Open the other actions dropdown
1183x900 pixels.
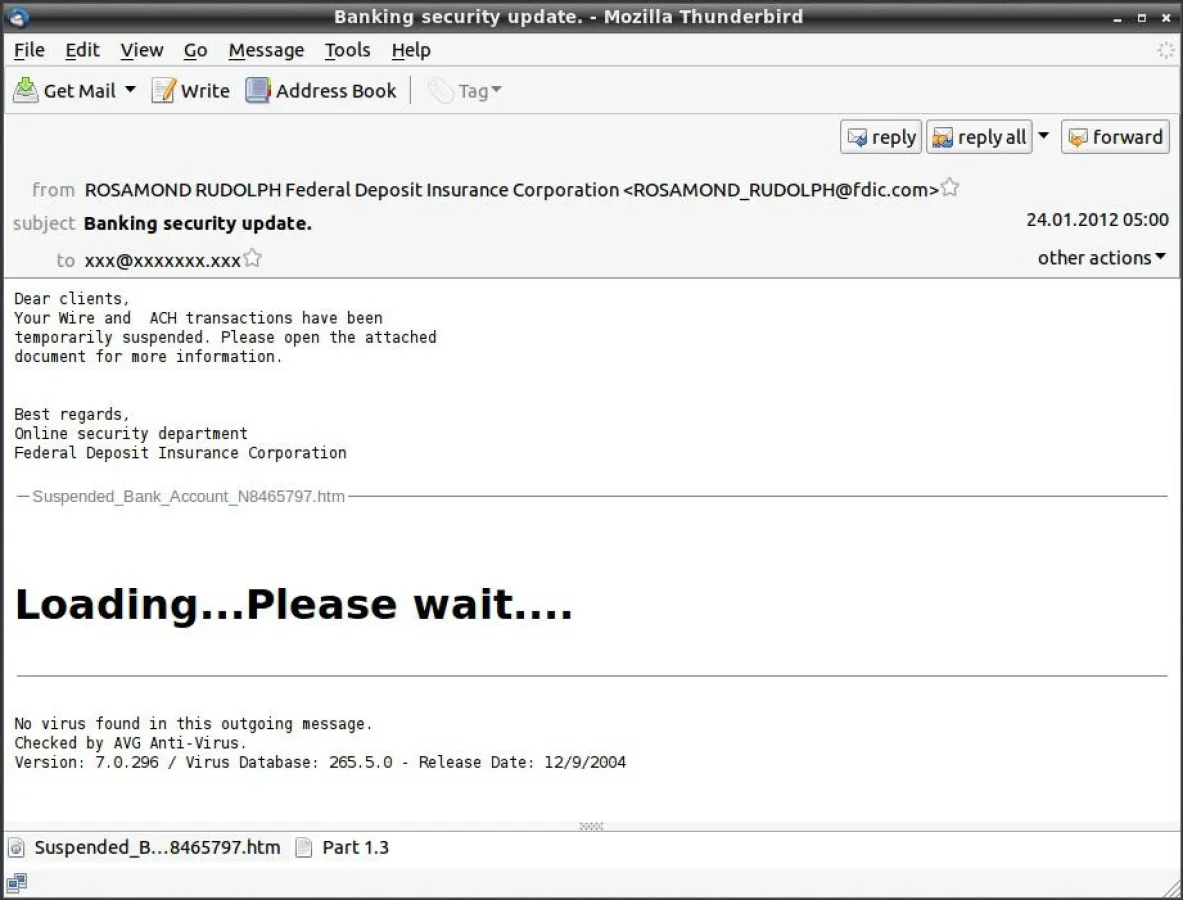(x=1101, y=257)
